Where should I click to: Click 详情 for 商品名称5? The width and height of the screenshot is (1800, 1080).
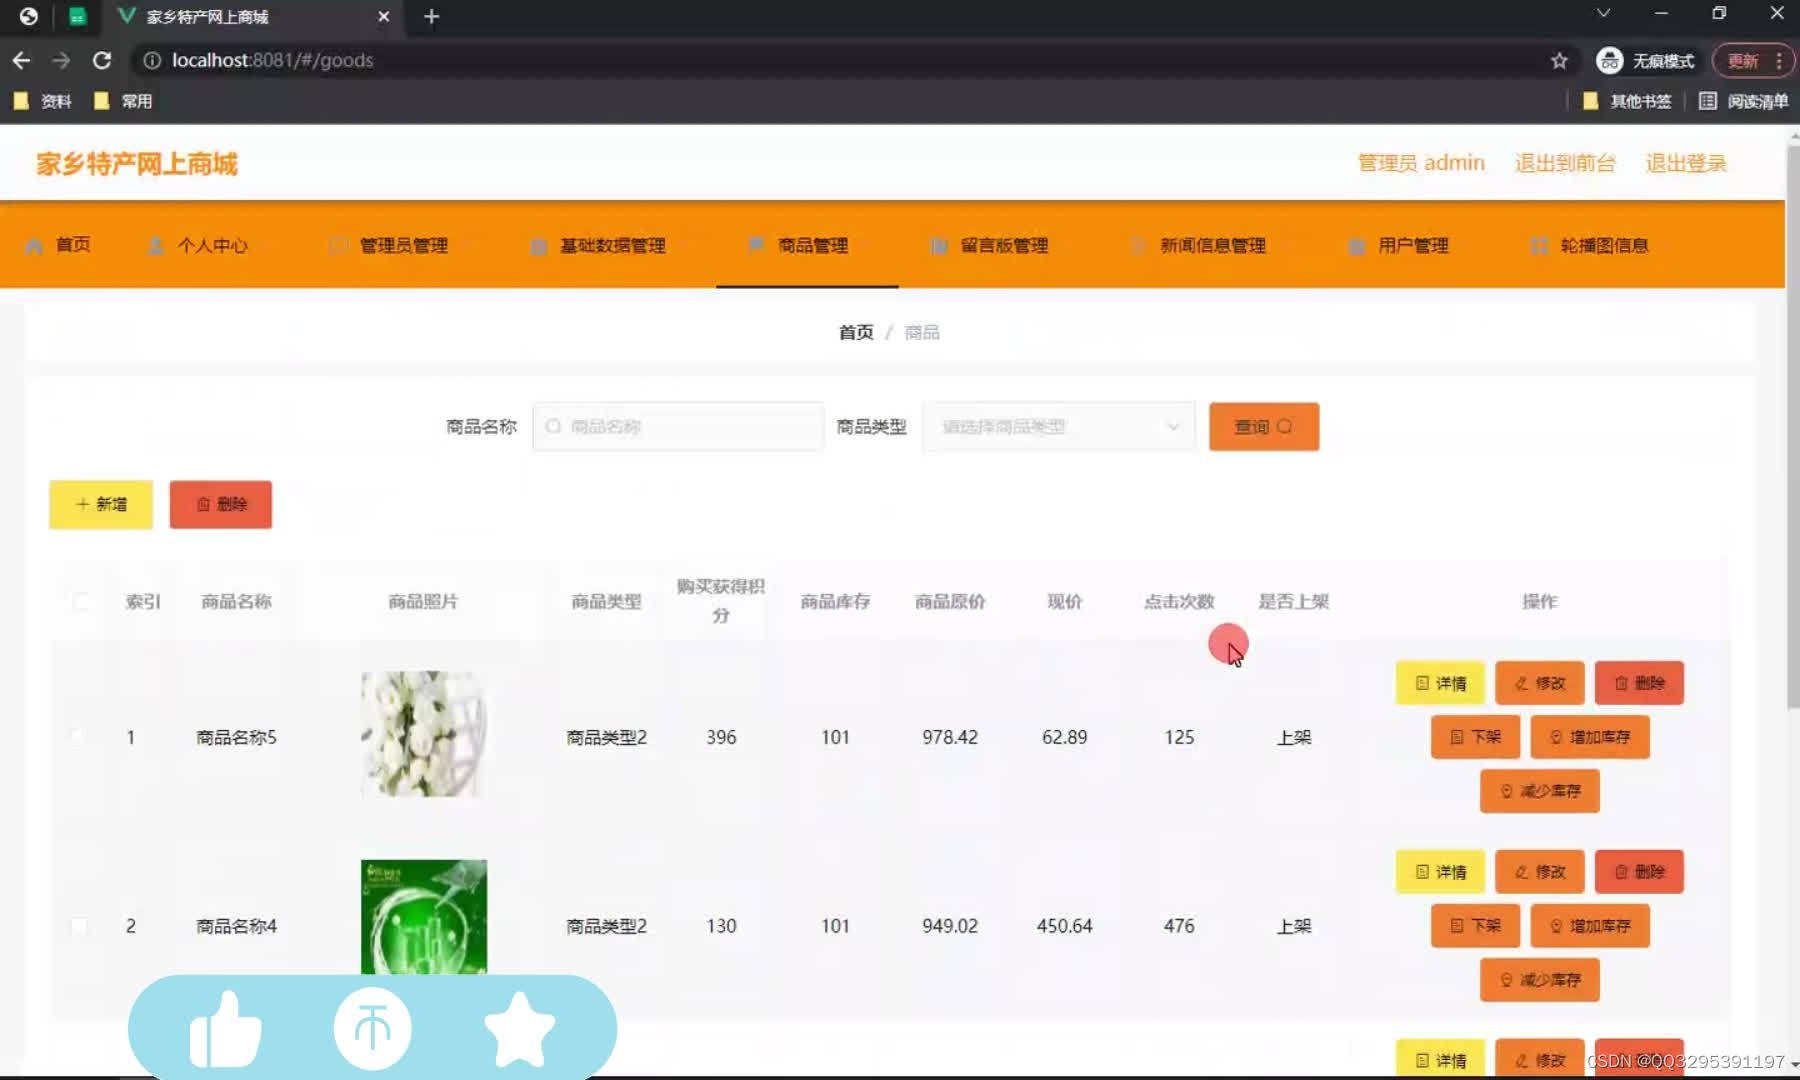[x=1440, y=683]
